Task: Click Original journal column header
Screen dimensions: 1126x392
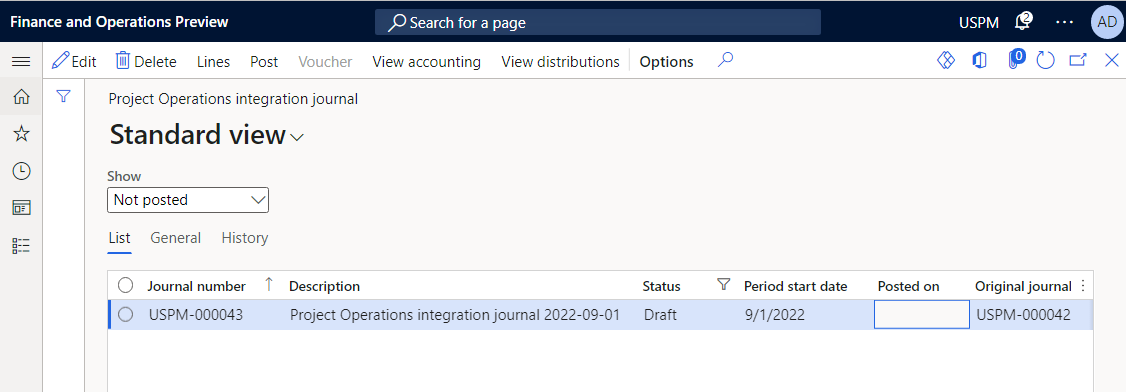Action: 1023,286
